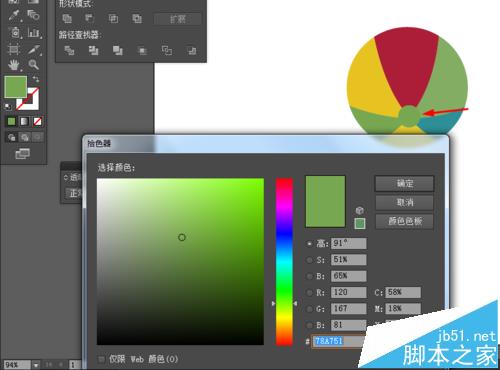
Task: Apply solid Color mode button
Action: pyautogui.click(x=11, y=121)
